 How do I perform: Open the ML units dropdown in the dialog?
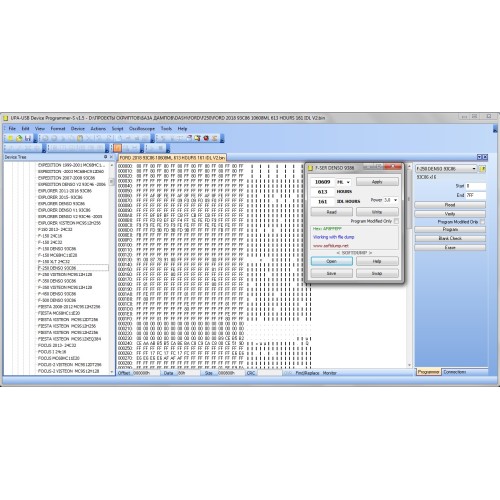pos(348,182)
